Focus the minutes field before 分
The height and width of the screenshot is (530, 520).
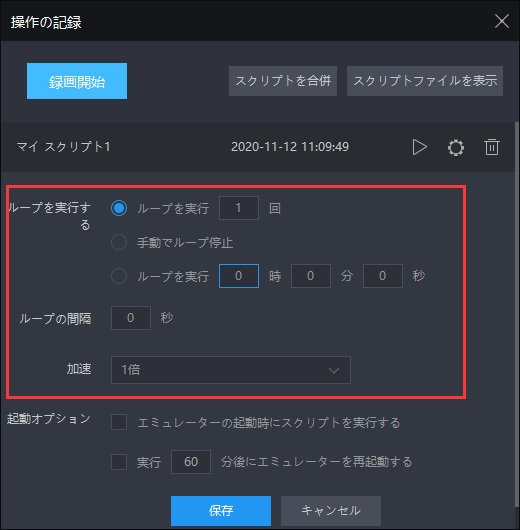[311, 276]
